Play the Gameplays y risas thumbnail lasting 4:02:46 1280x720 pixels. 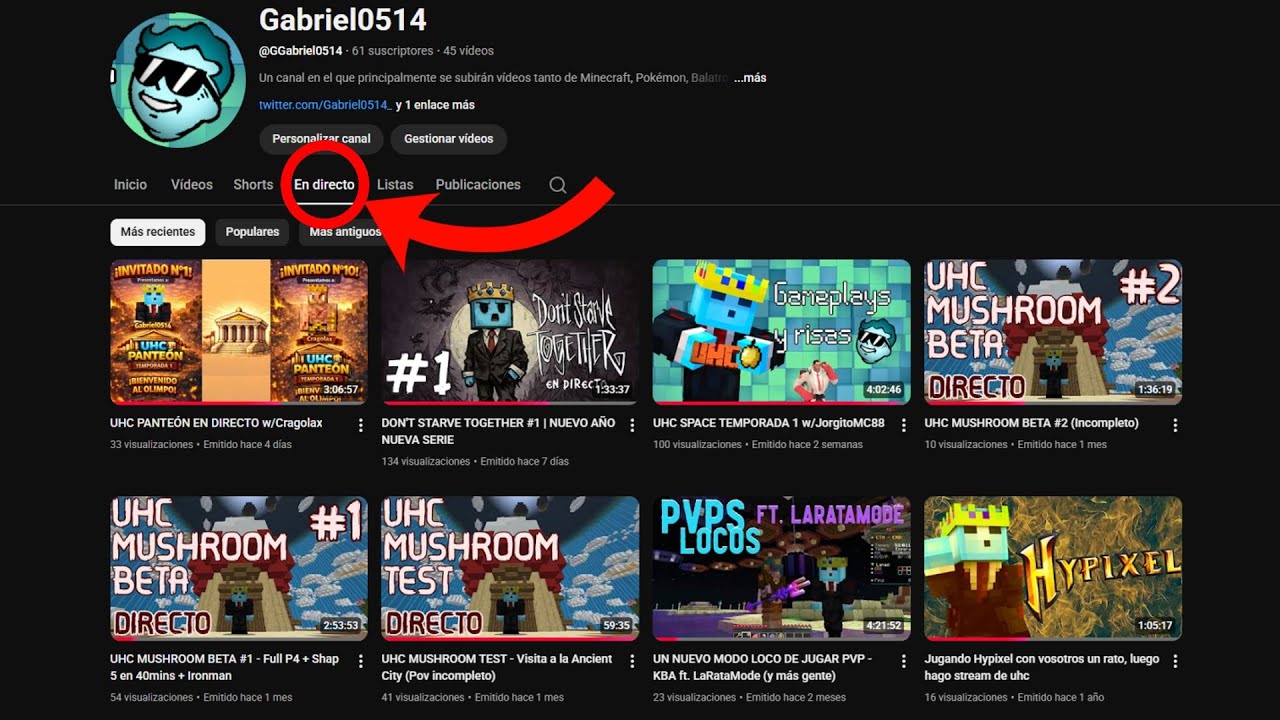pyautogui.click(x=782, y=332)
